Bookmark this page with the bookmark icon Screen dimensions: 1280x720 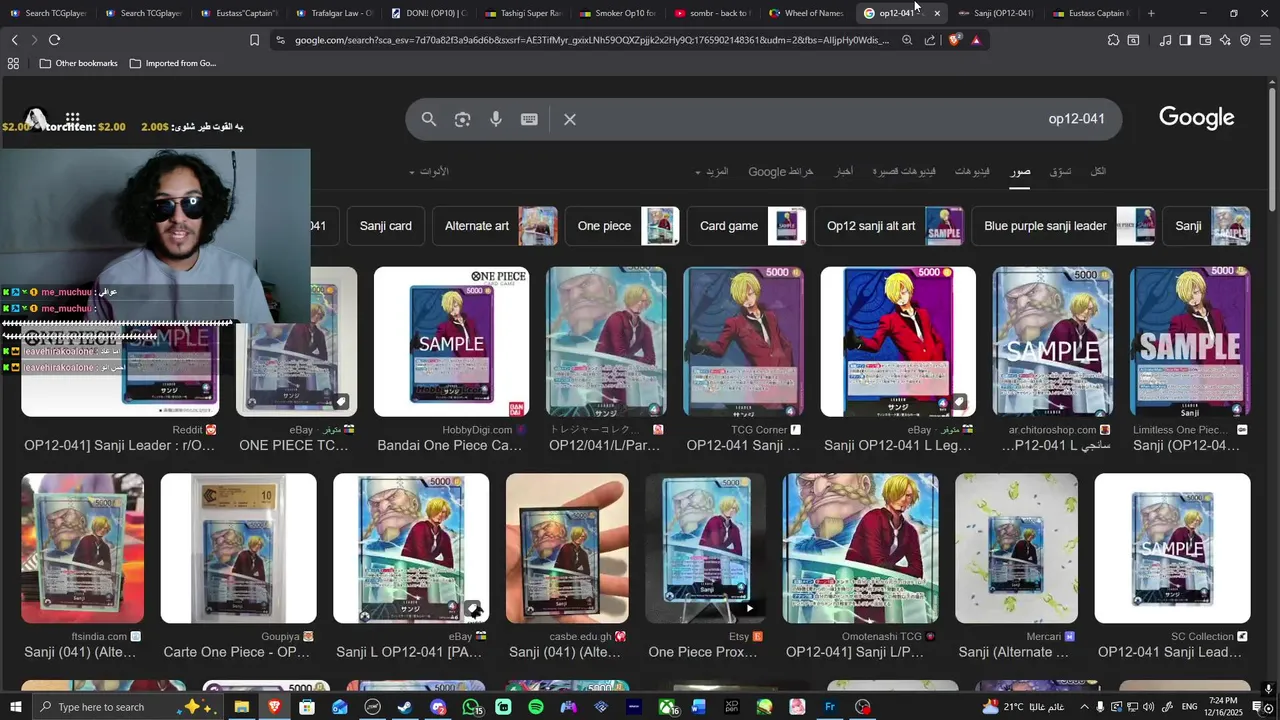click(254, 40)
